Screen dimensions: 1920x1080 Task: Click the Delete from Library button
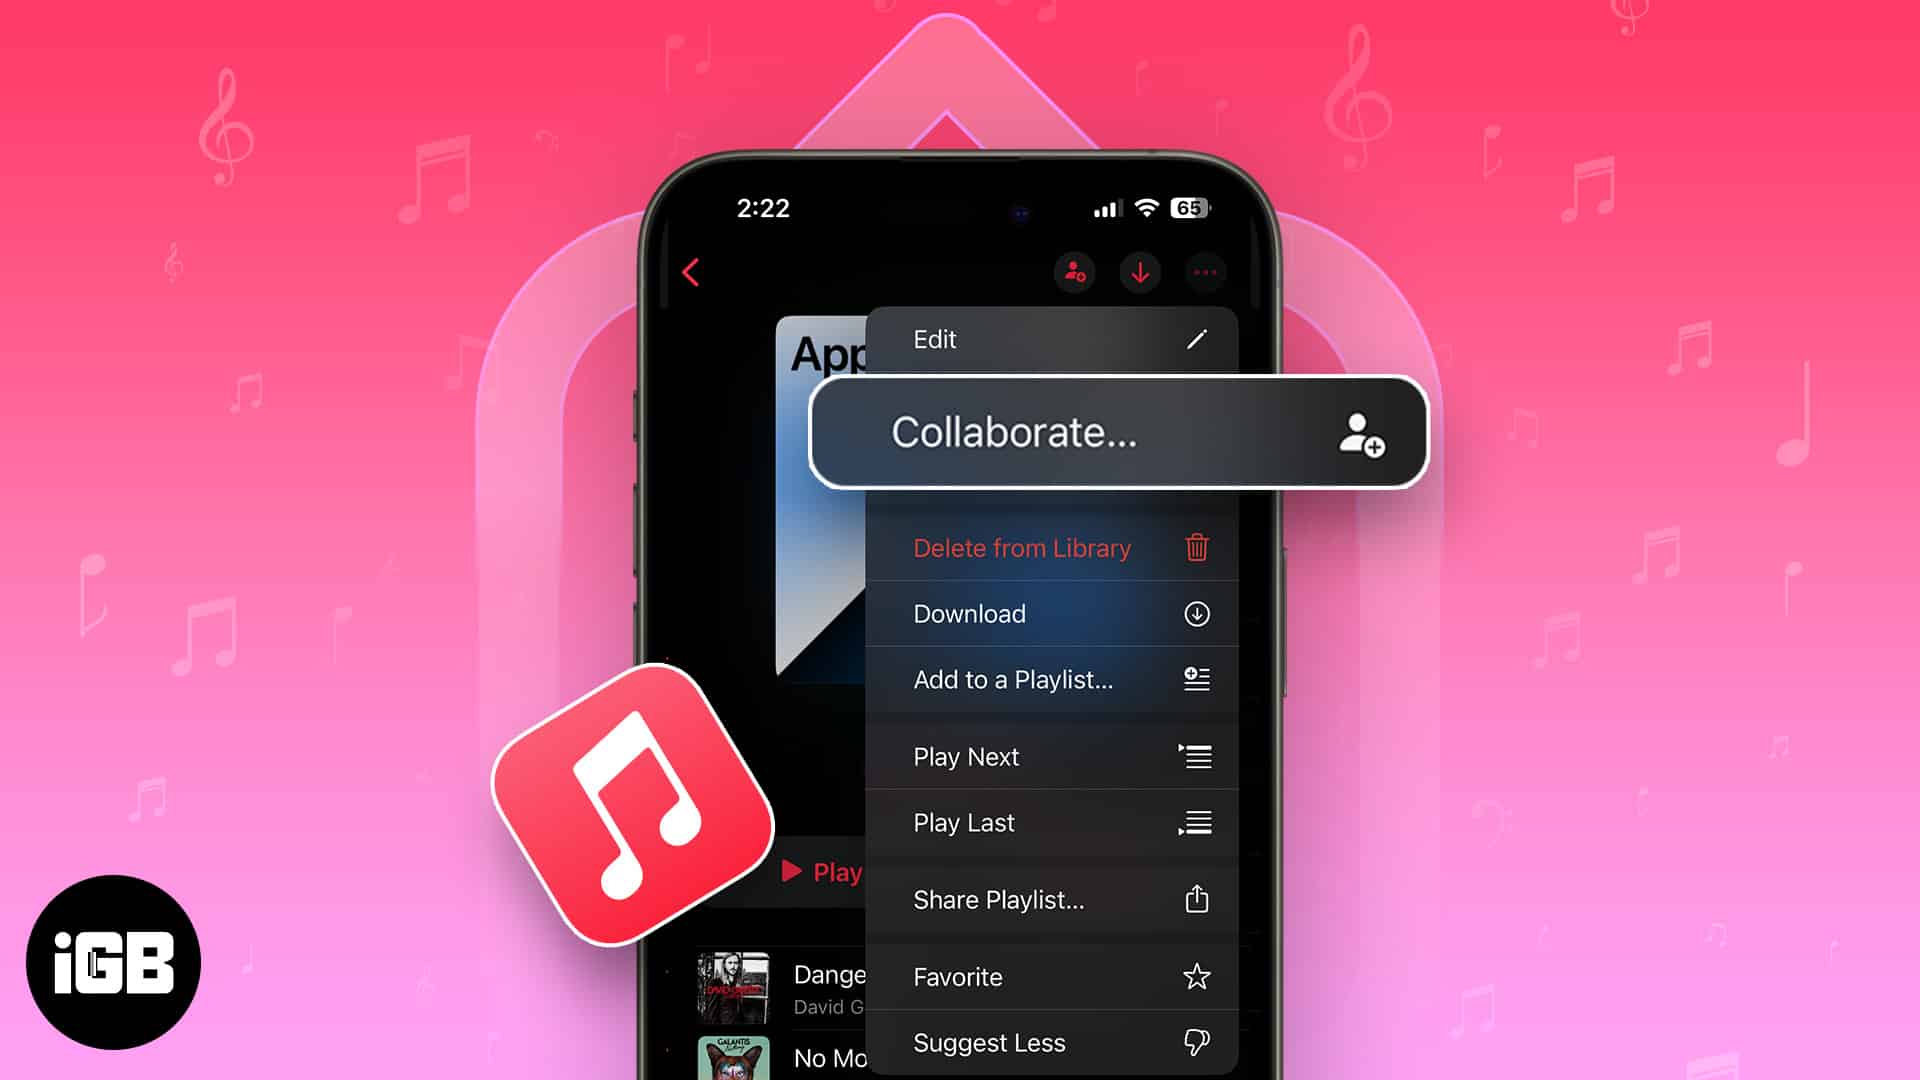pyautogui.click(x=1021, y=549)
